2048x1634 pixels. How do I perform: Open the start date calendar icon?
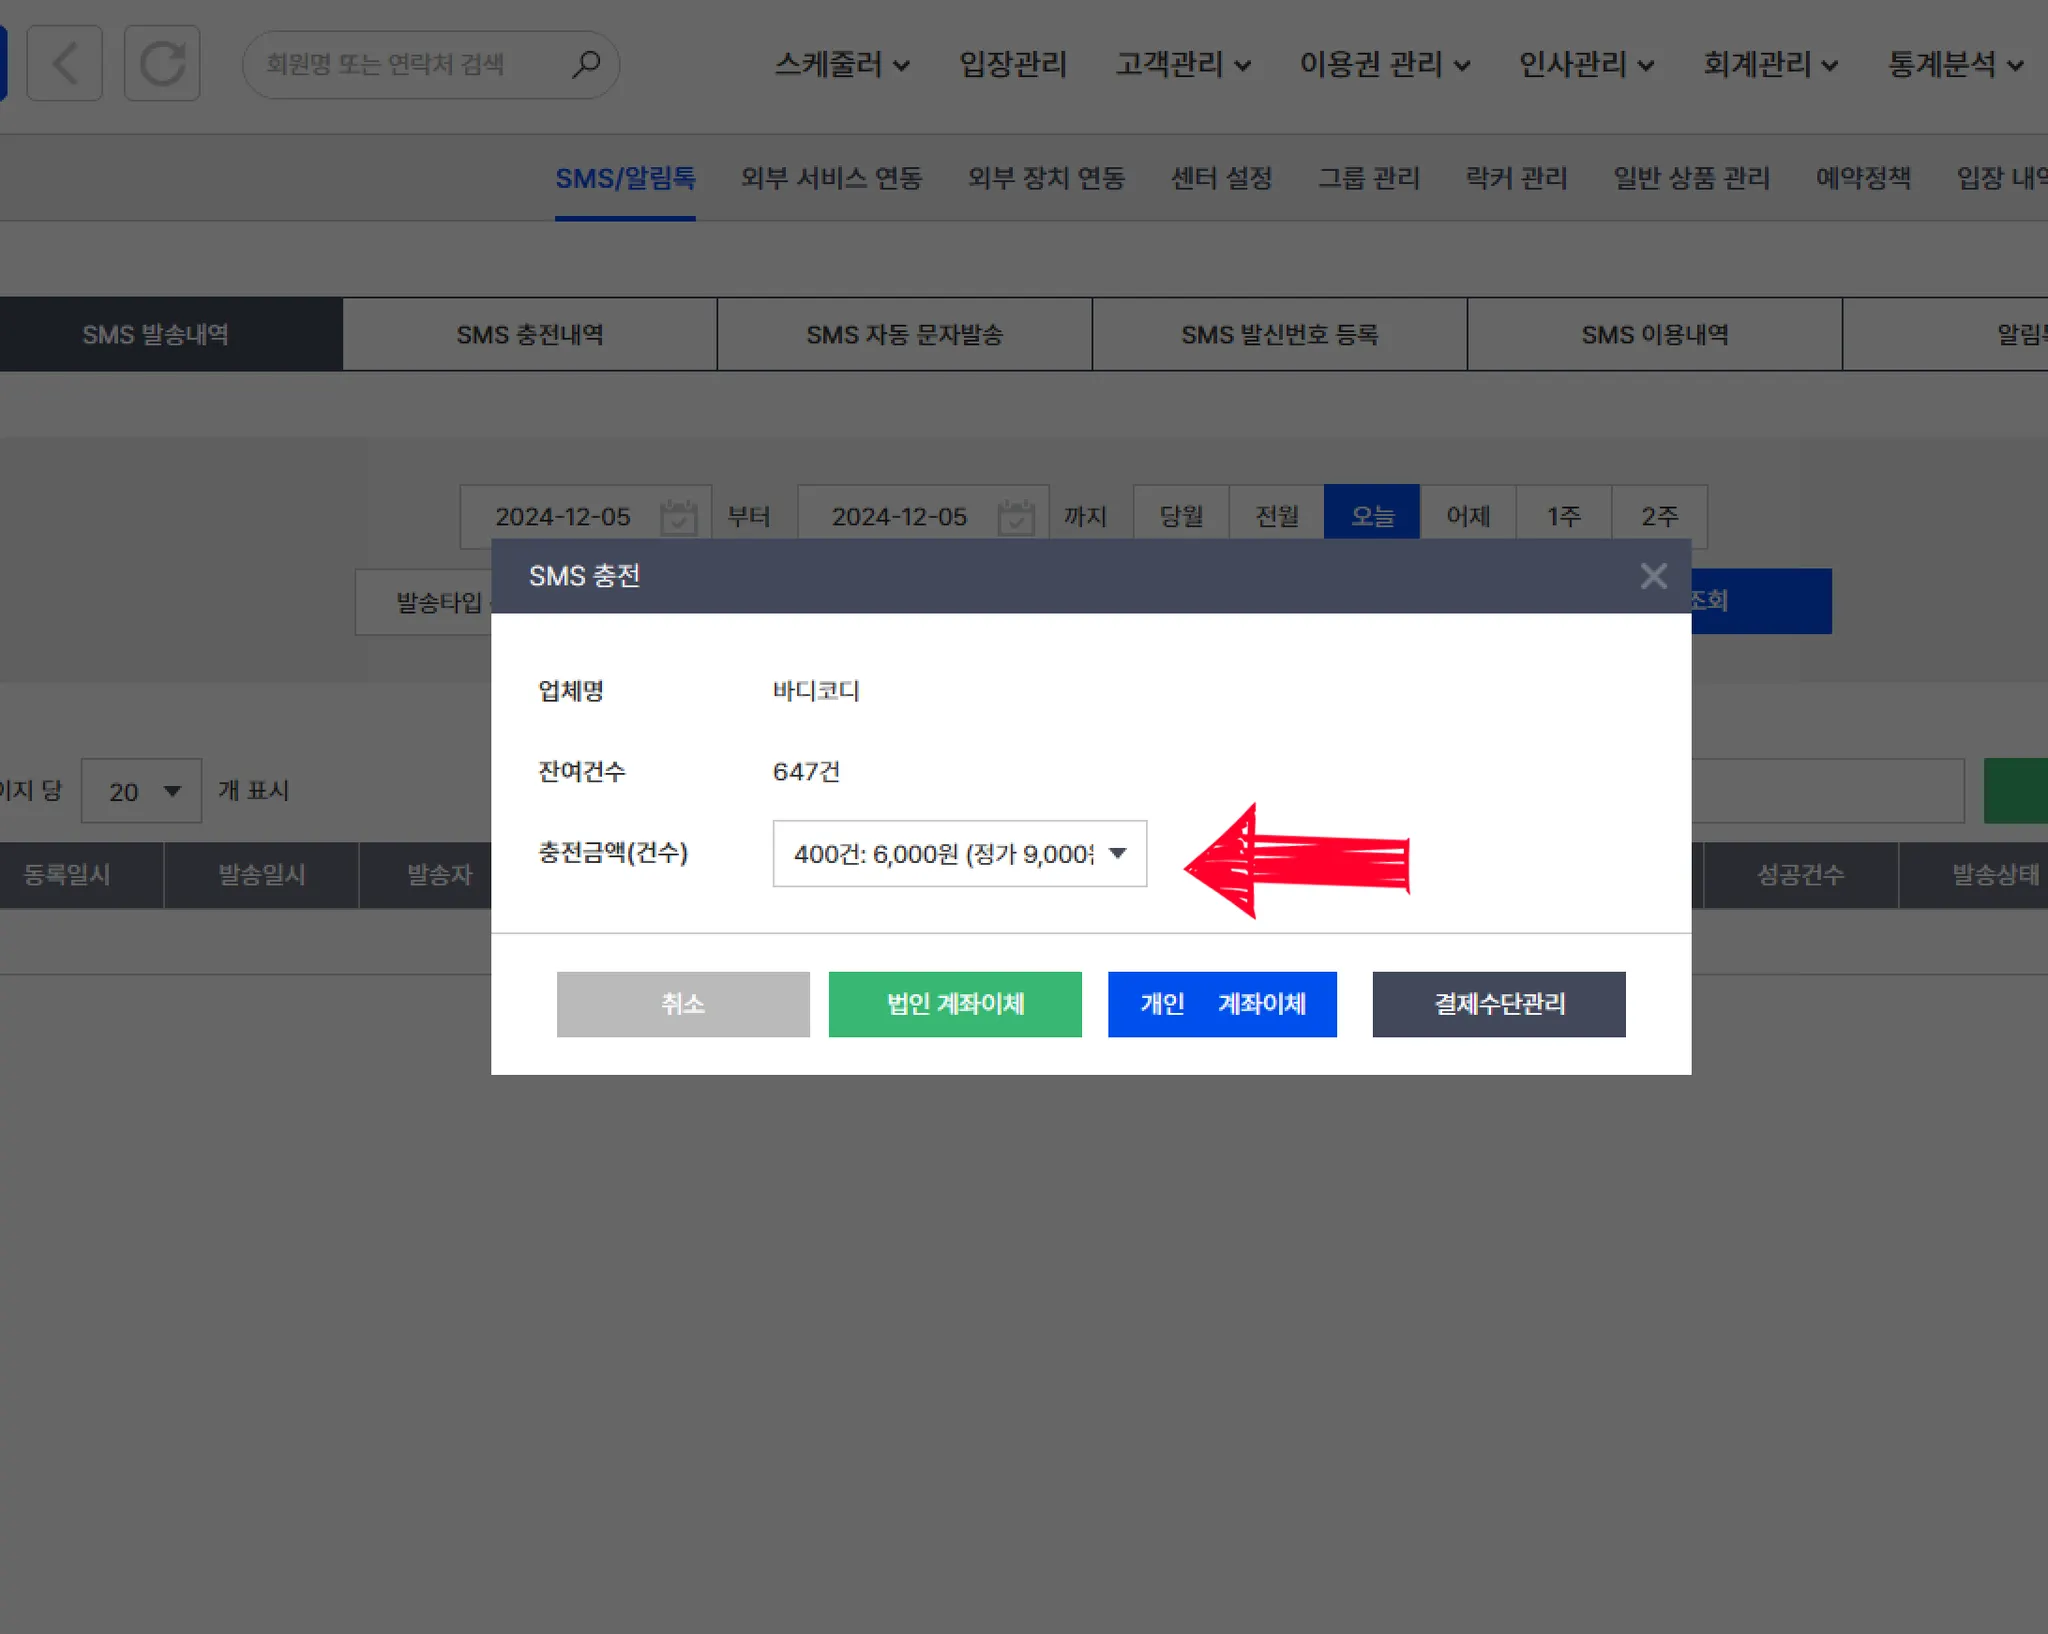pyautogui.click(x=678, y=517)
